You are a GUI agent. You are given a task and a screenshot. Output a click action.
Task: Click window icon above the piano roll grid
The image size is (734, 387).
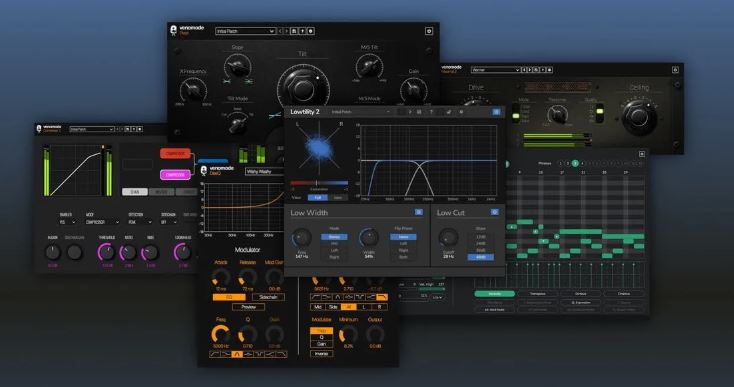[642, 154]
